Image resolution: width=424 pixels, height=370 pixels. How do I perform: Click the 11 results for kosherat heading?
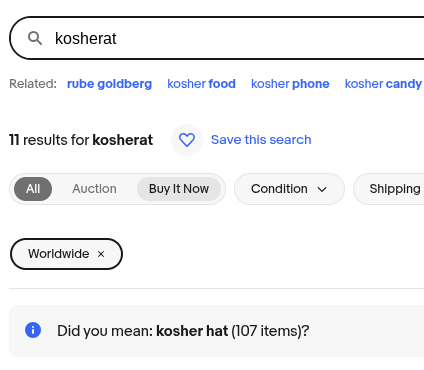[81, 140]
